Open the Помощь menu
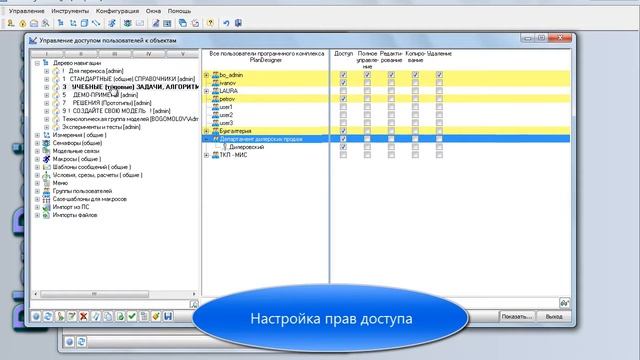This screenshot has height=360, width=640. point(179,11)
